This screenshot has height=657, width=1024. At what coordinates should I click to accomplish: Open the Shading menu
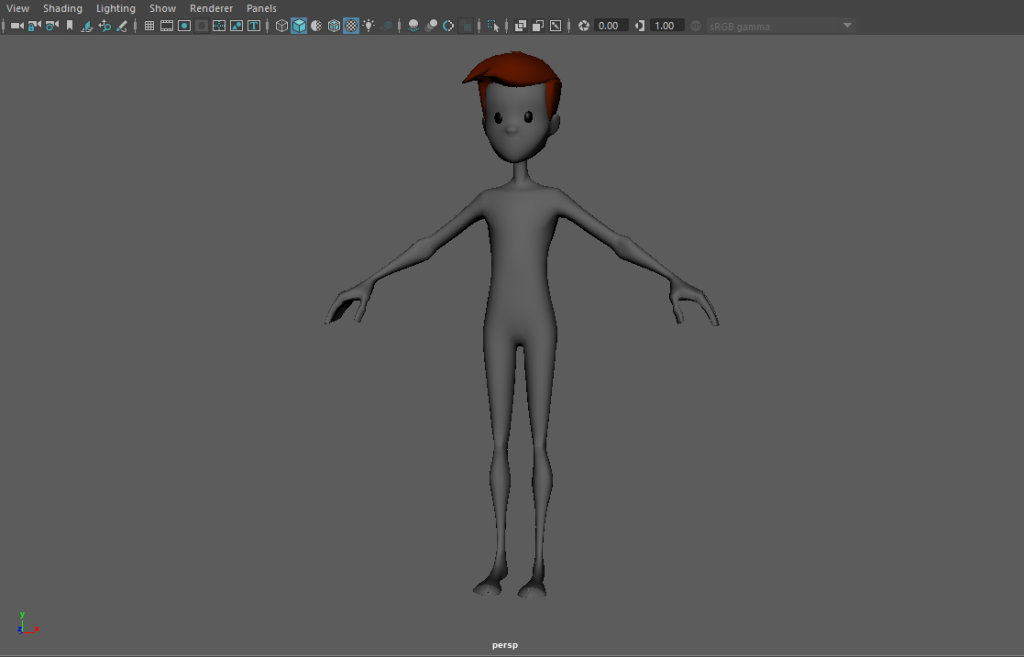click(x=62, y=8)
